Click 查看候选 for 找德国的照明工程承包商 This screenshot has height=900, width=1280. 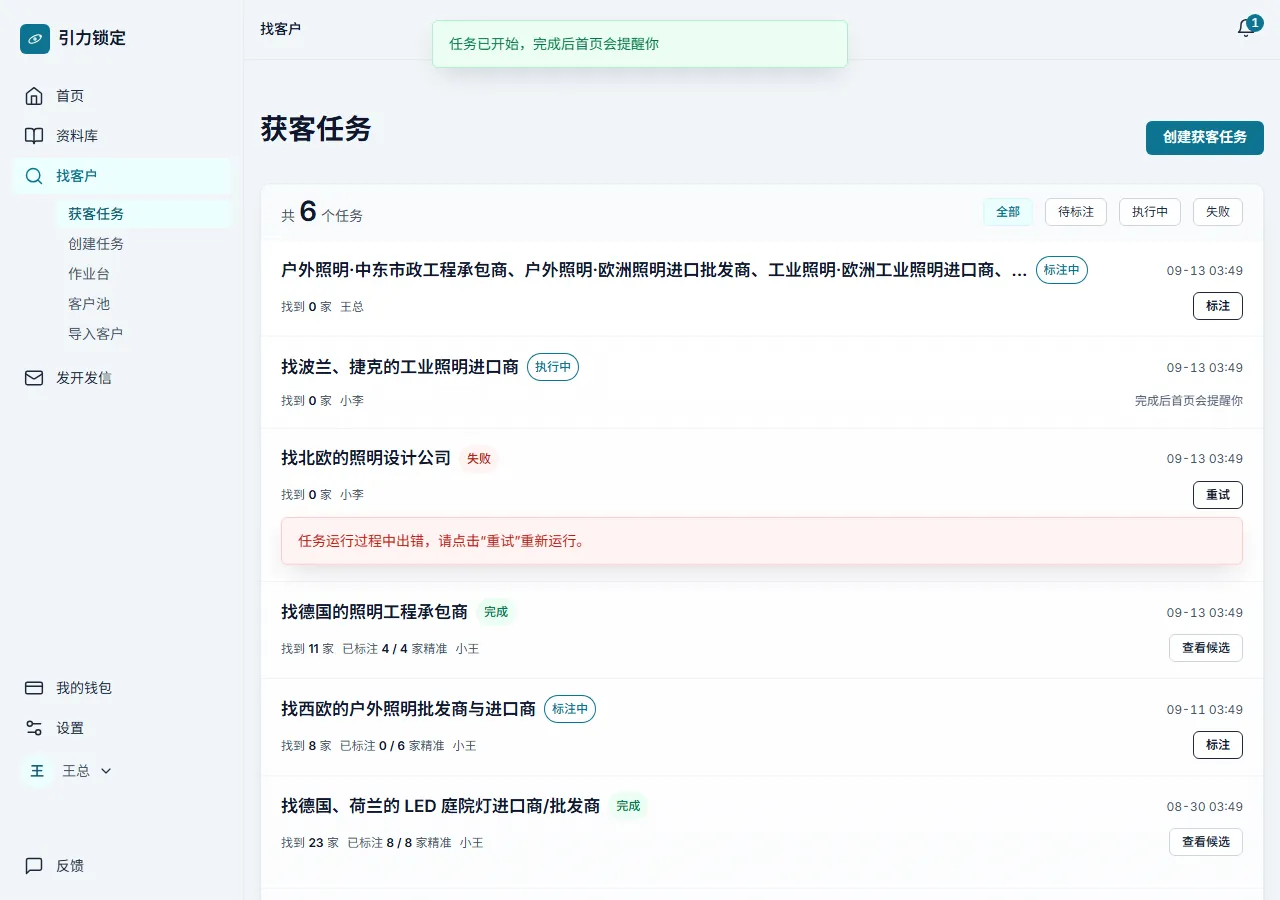point(1206,648)
